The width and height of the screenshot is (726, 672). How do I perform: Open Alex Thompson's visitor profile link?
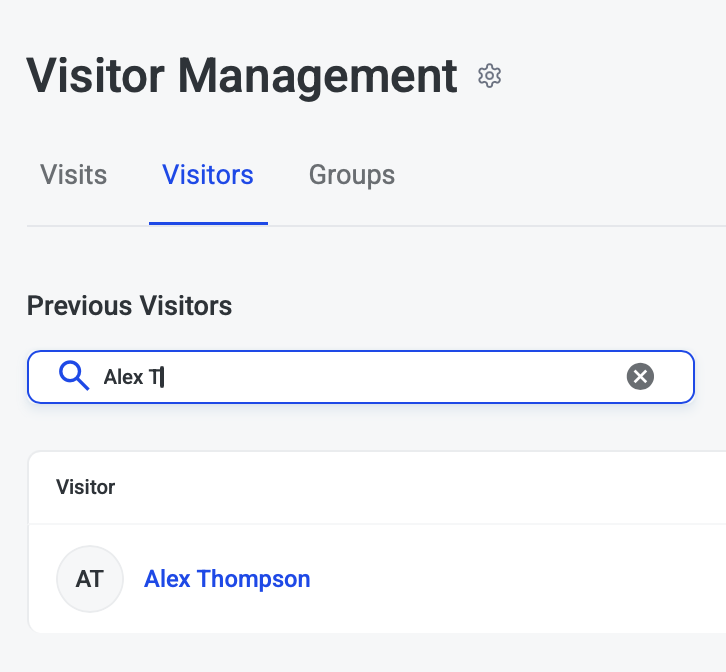point(227,579)
